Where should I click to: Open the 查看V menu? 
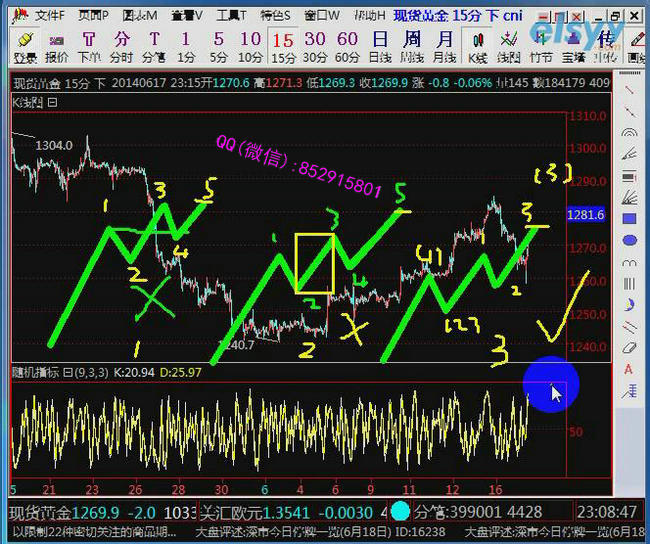[185, 15]
